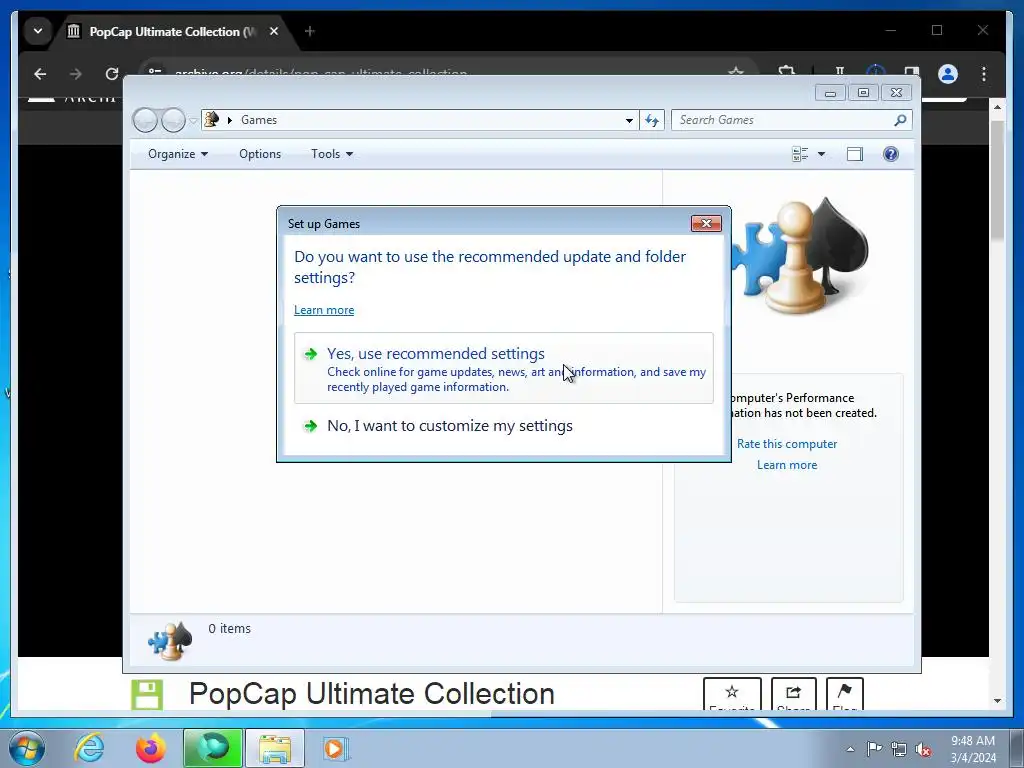Screen dimensions: 1024x768
Task: Show hidden system tray icons
Action: click(x=850, y=749)
